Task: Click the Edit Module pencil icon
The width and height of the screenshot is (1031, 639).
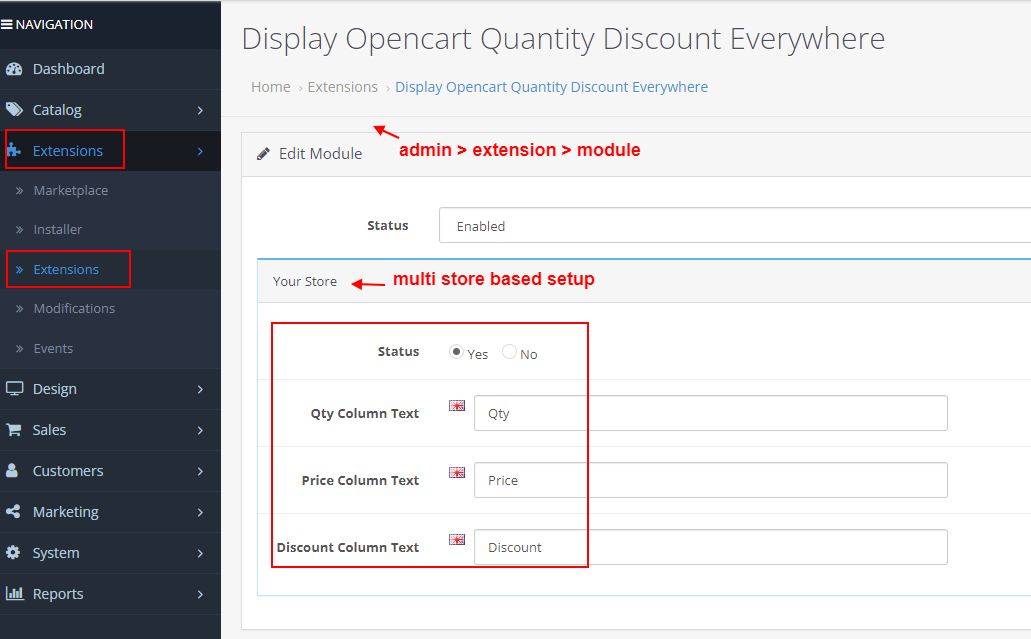Action: click(263, 153)
